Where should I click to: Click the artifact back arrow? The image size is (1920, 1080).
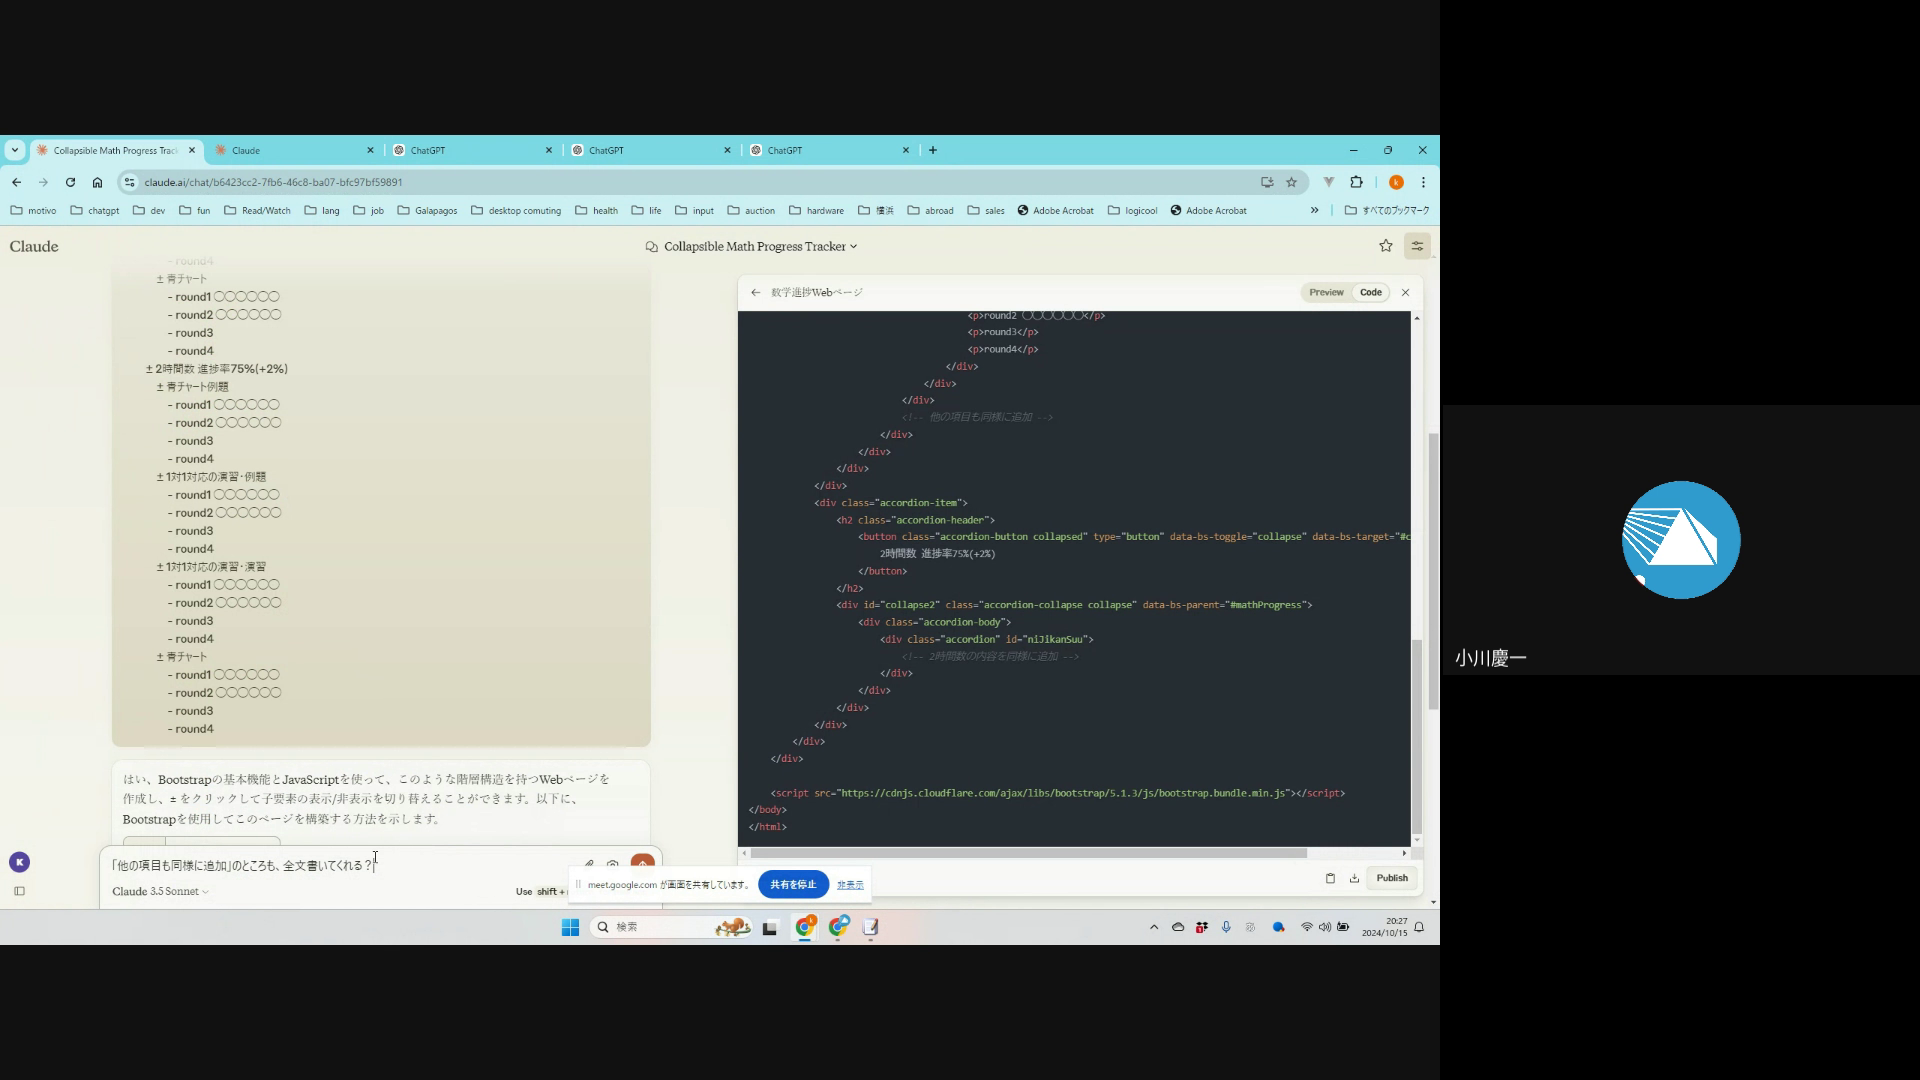point(755,293)
